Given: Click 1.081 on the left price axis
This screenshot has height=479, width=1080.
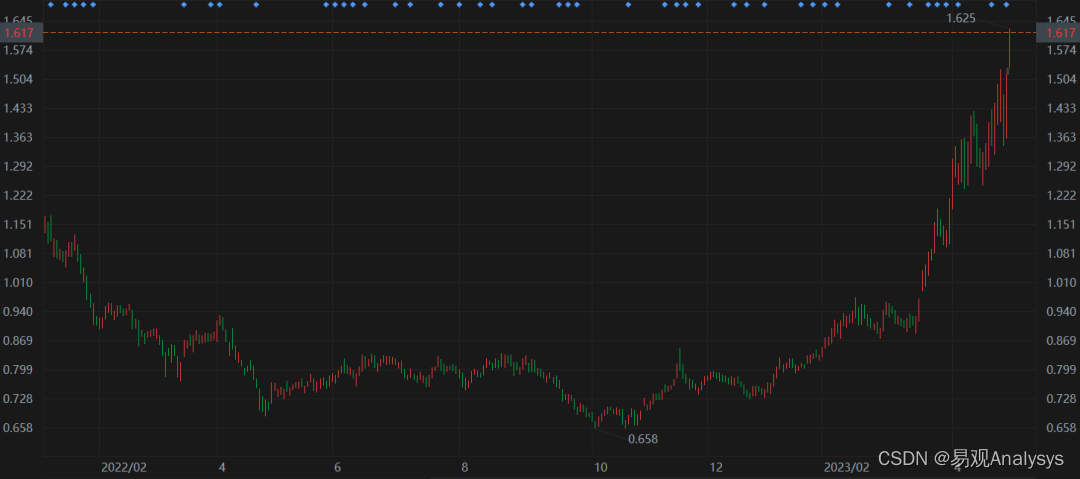Looking at the screenshot, I should pos(19,253).
